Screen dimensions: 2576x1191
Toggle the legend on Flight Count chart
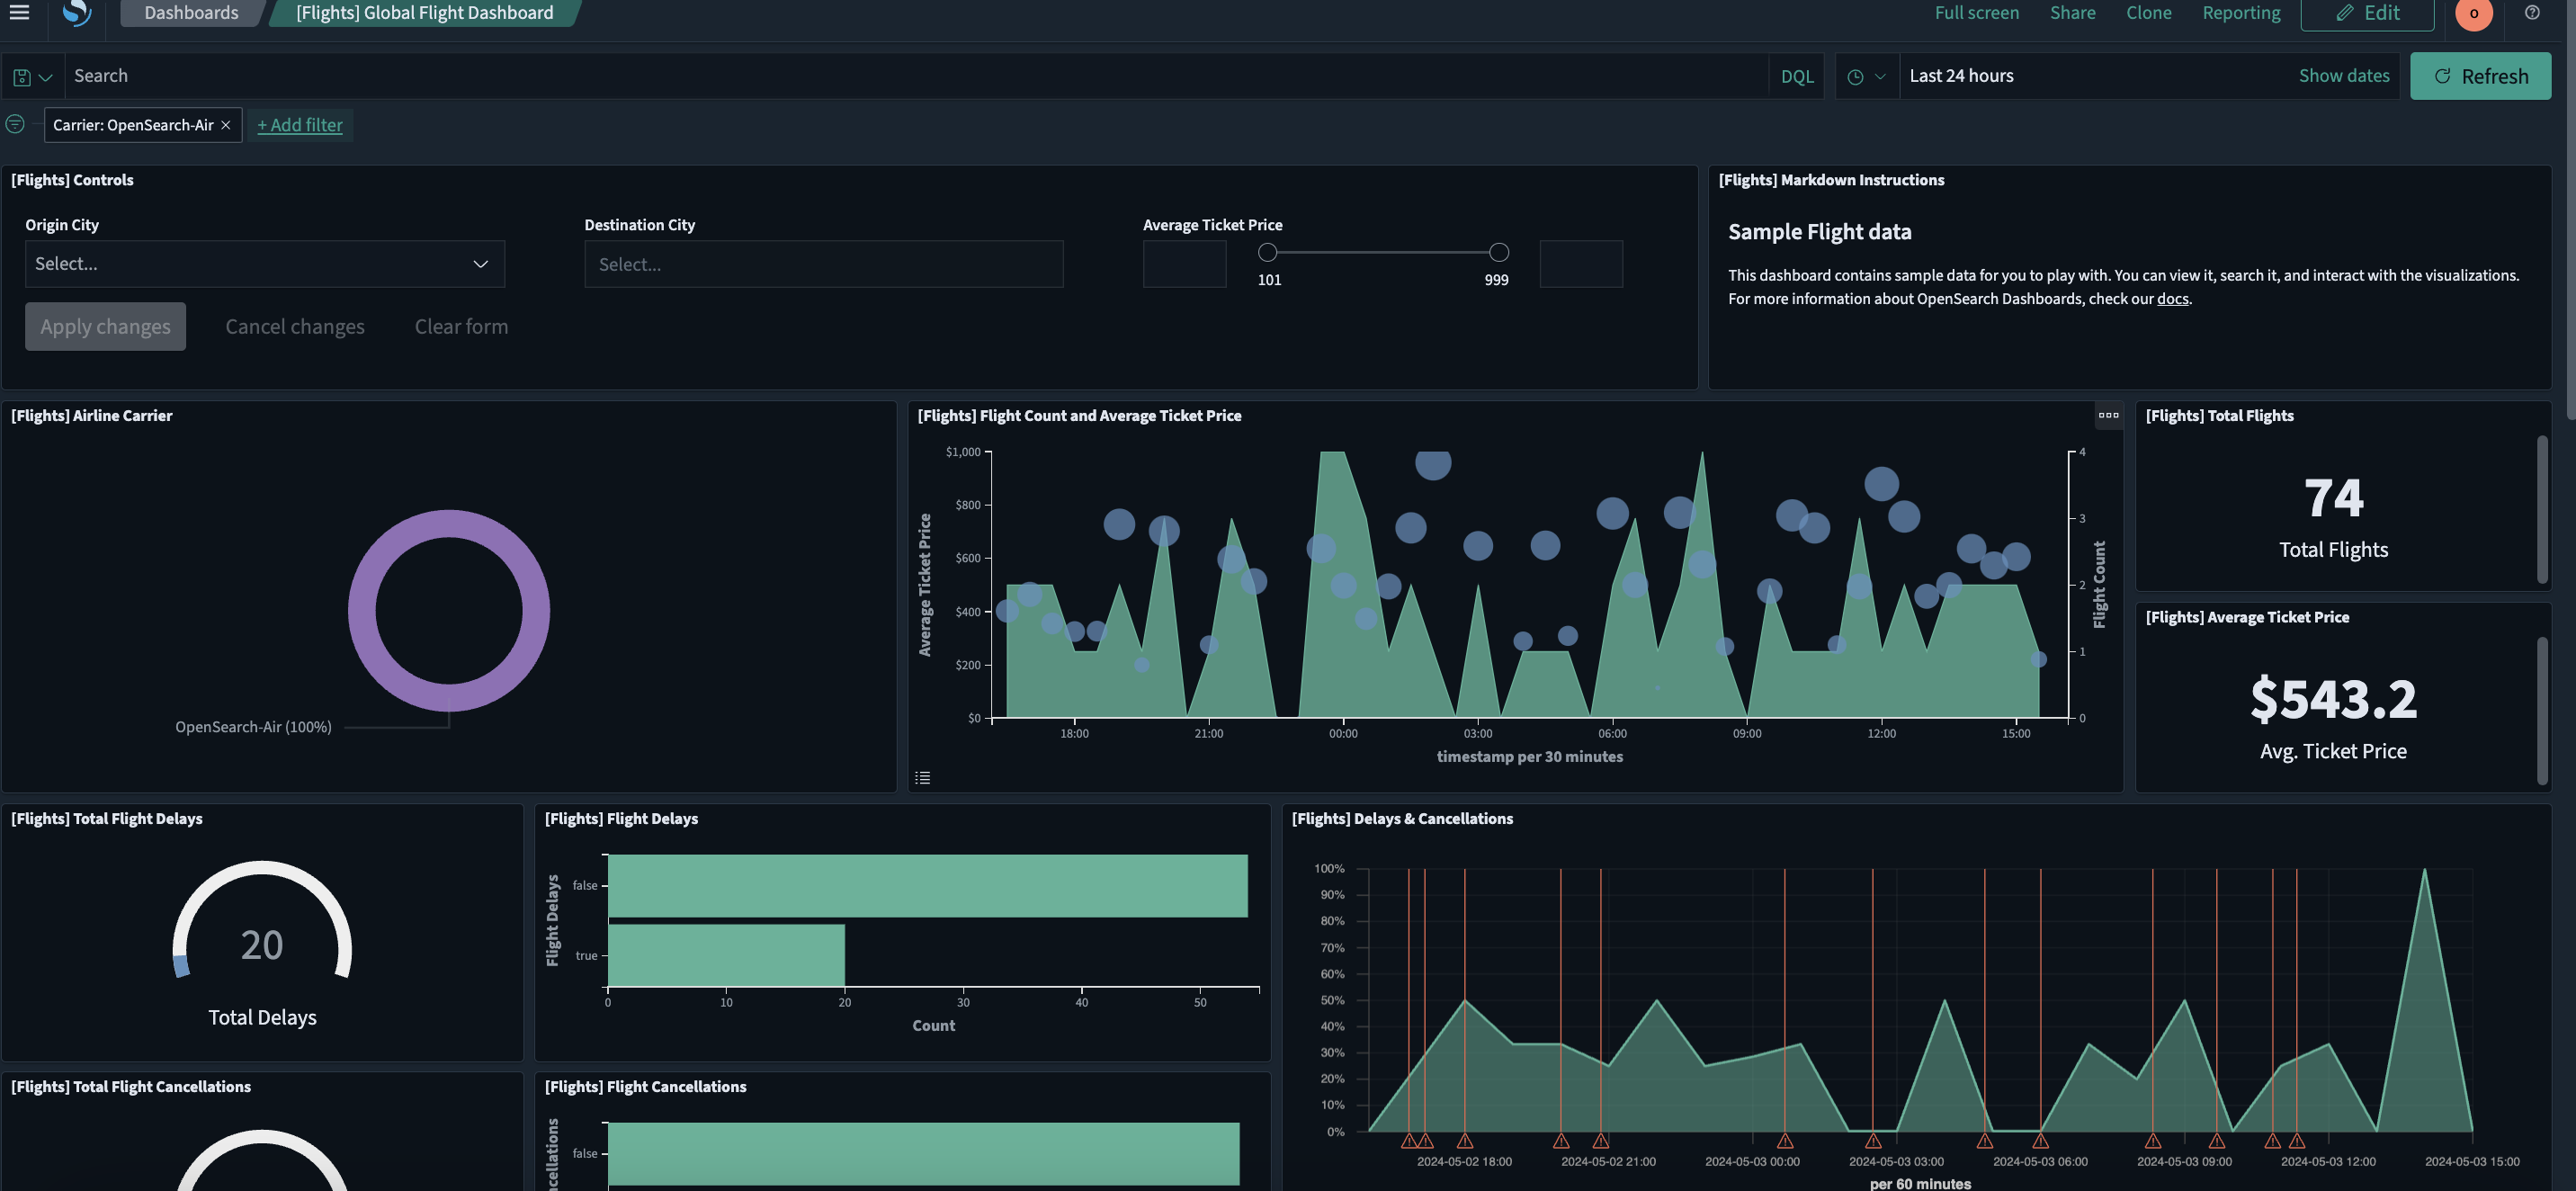pyautogui.click(x=923, y=777)
